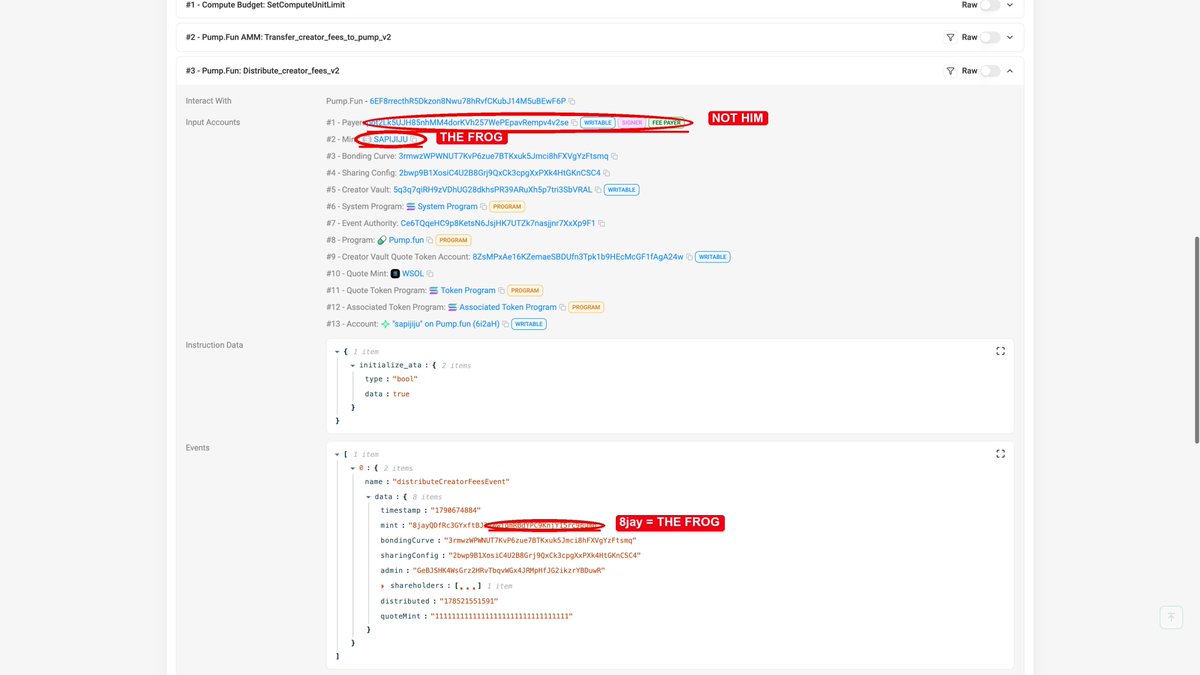Copy the Pump.Fun interact-with address

573,101
